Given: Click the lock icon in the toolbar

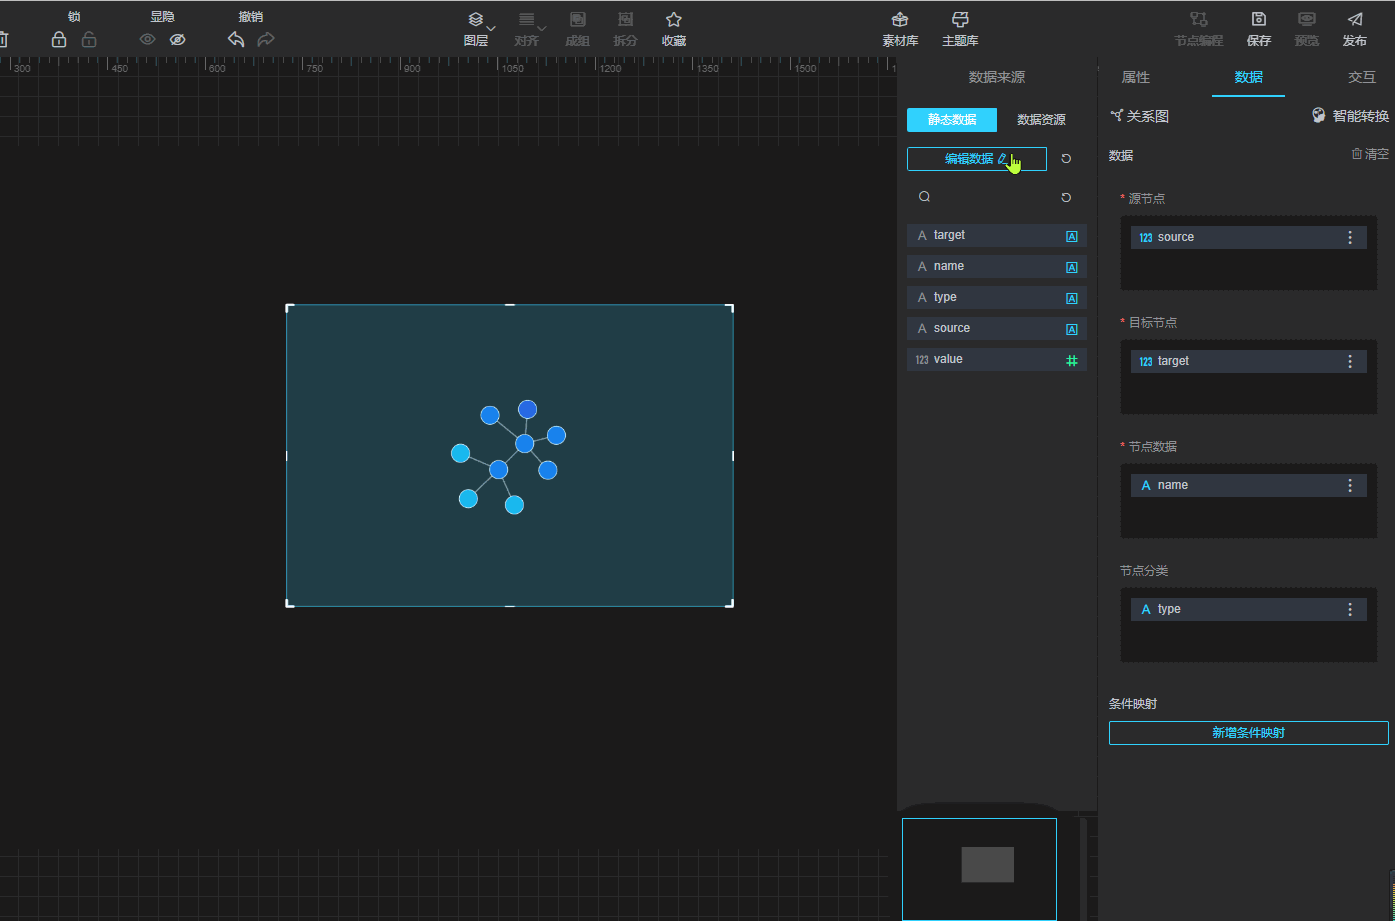Looking at the screenshot, I should tap(59, 40).
